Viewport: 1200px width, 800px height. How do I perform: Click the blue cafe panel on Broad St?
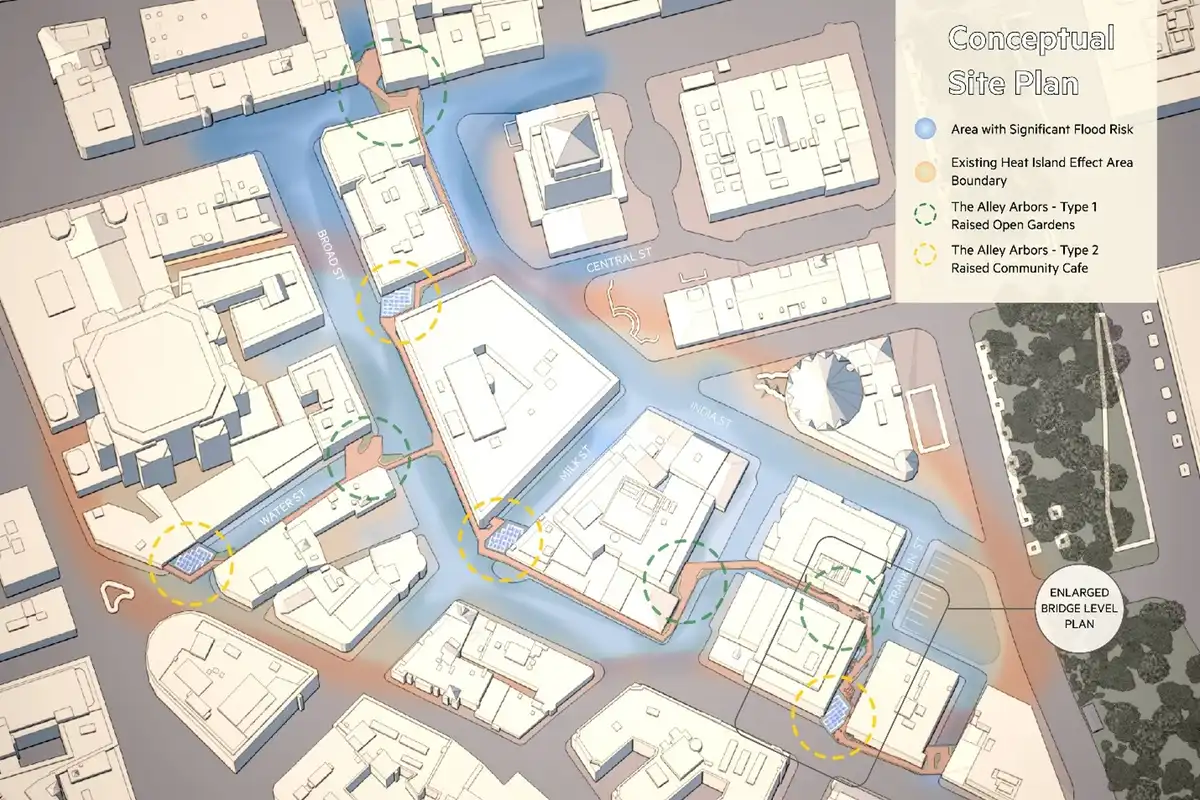[x=395, y=304]
